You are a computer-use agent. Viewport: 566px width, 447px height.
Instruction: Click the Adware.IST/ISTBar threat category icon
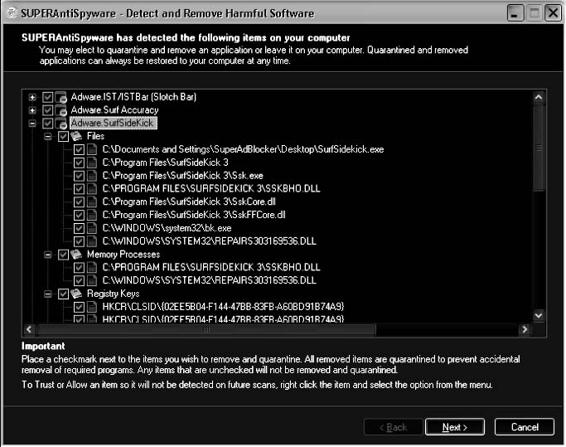click(x=61, y=97)
